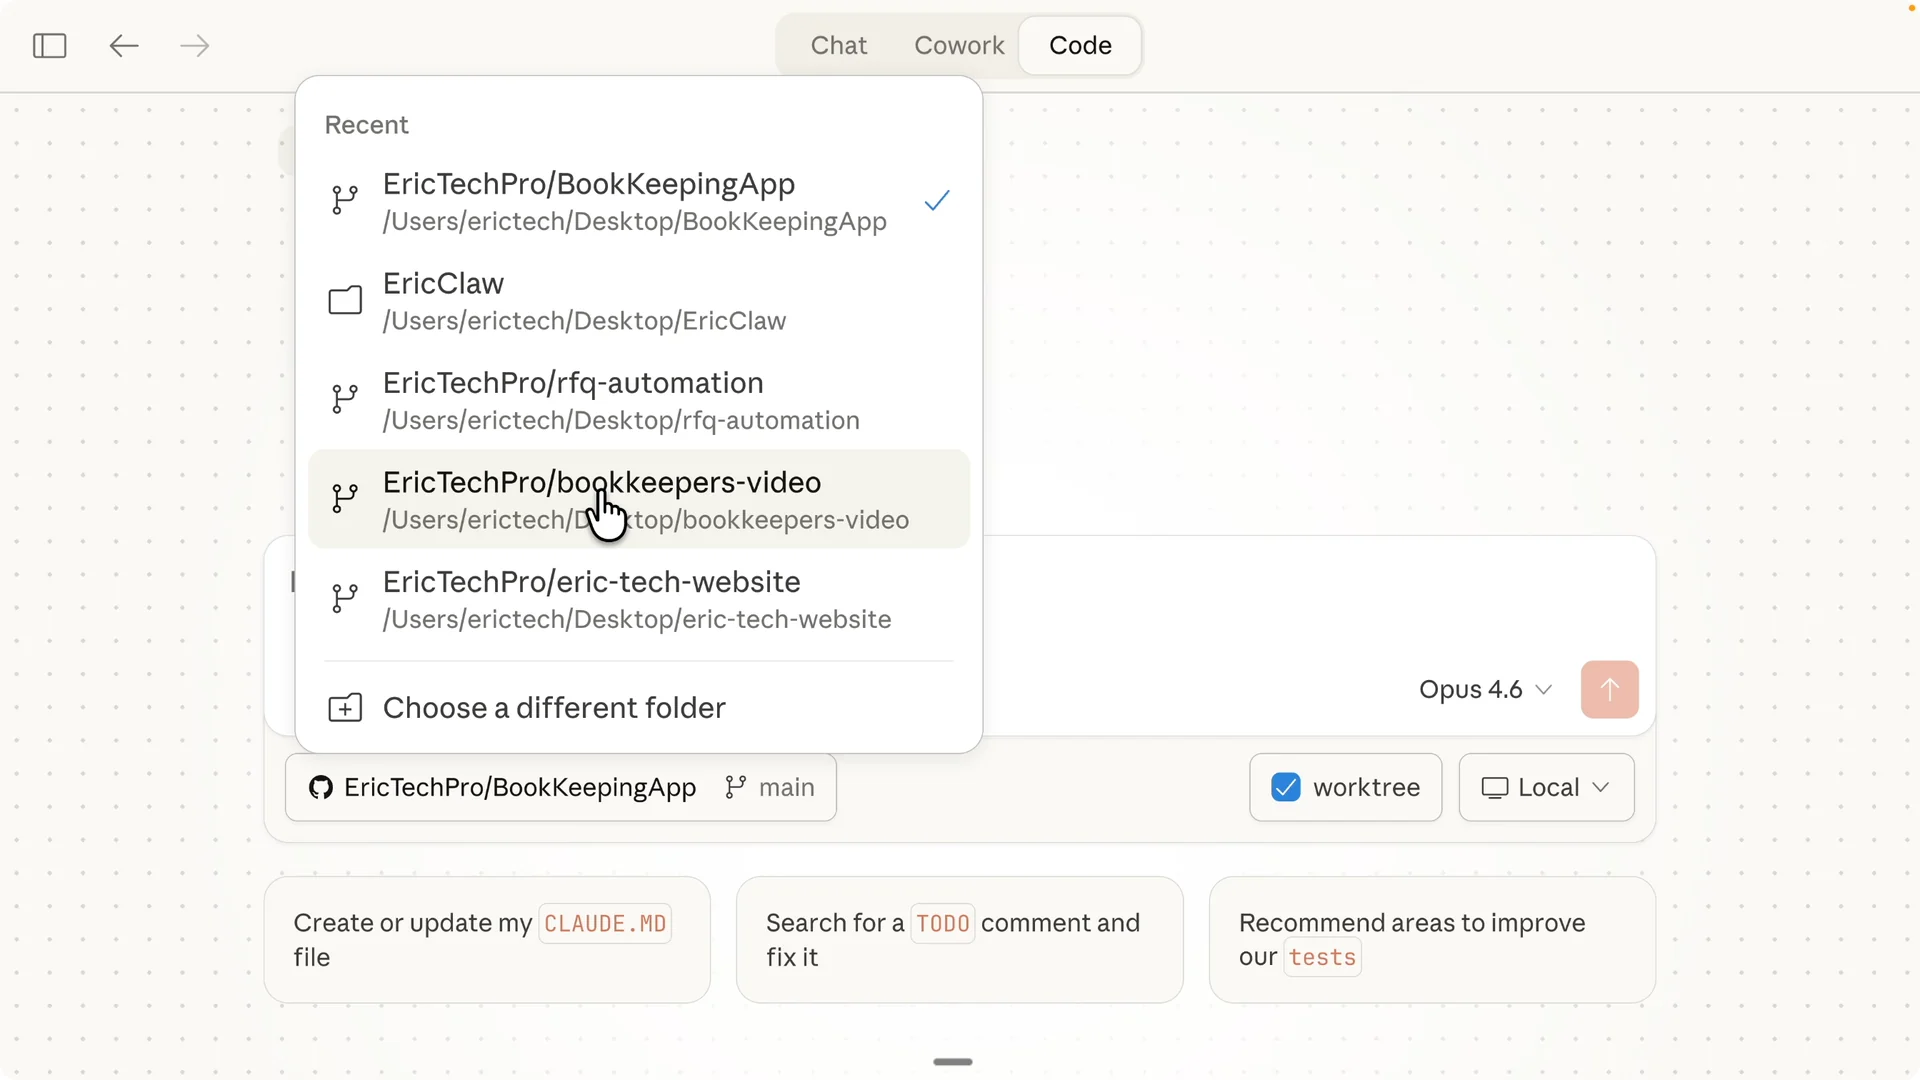Switch to the Cowork tab
The width and height of the screenshot is (1920, 1080).
point(959,45)
